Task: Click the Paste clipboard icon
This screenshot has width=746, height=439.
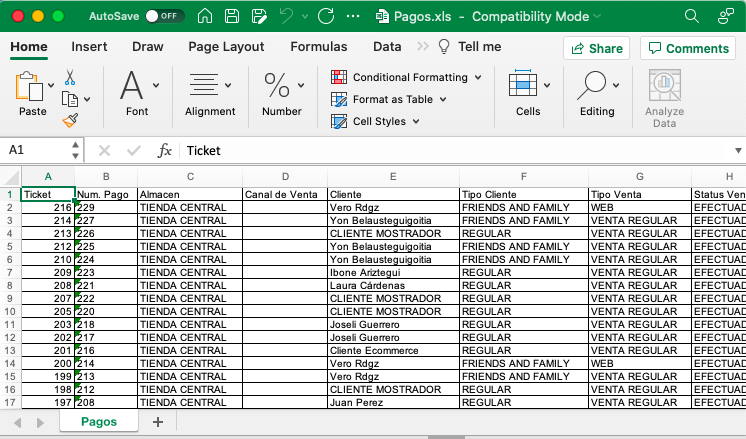Action: 29,86
